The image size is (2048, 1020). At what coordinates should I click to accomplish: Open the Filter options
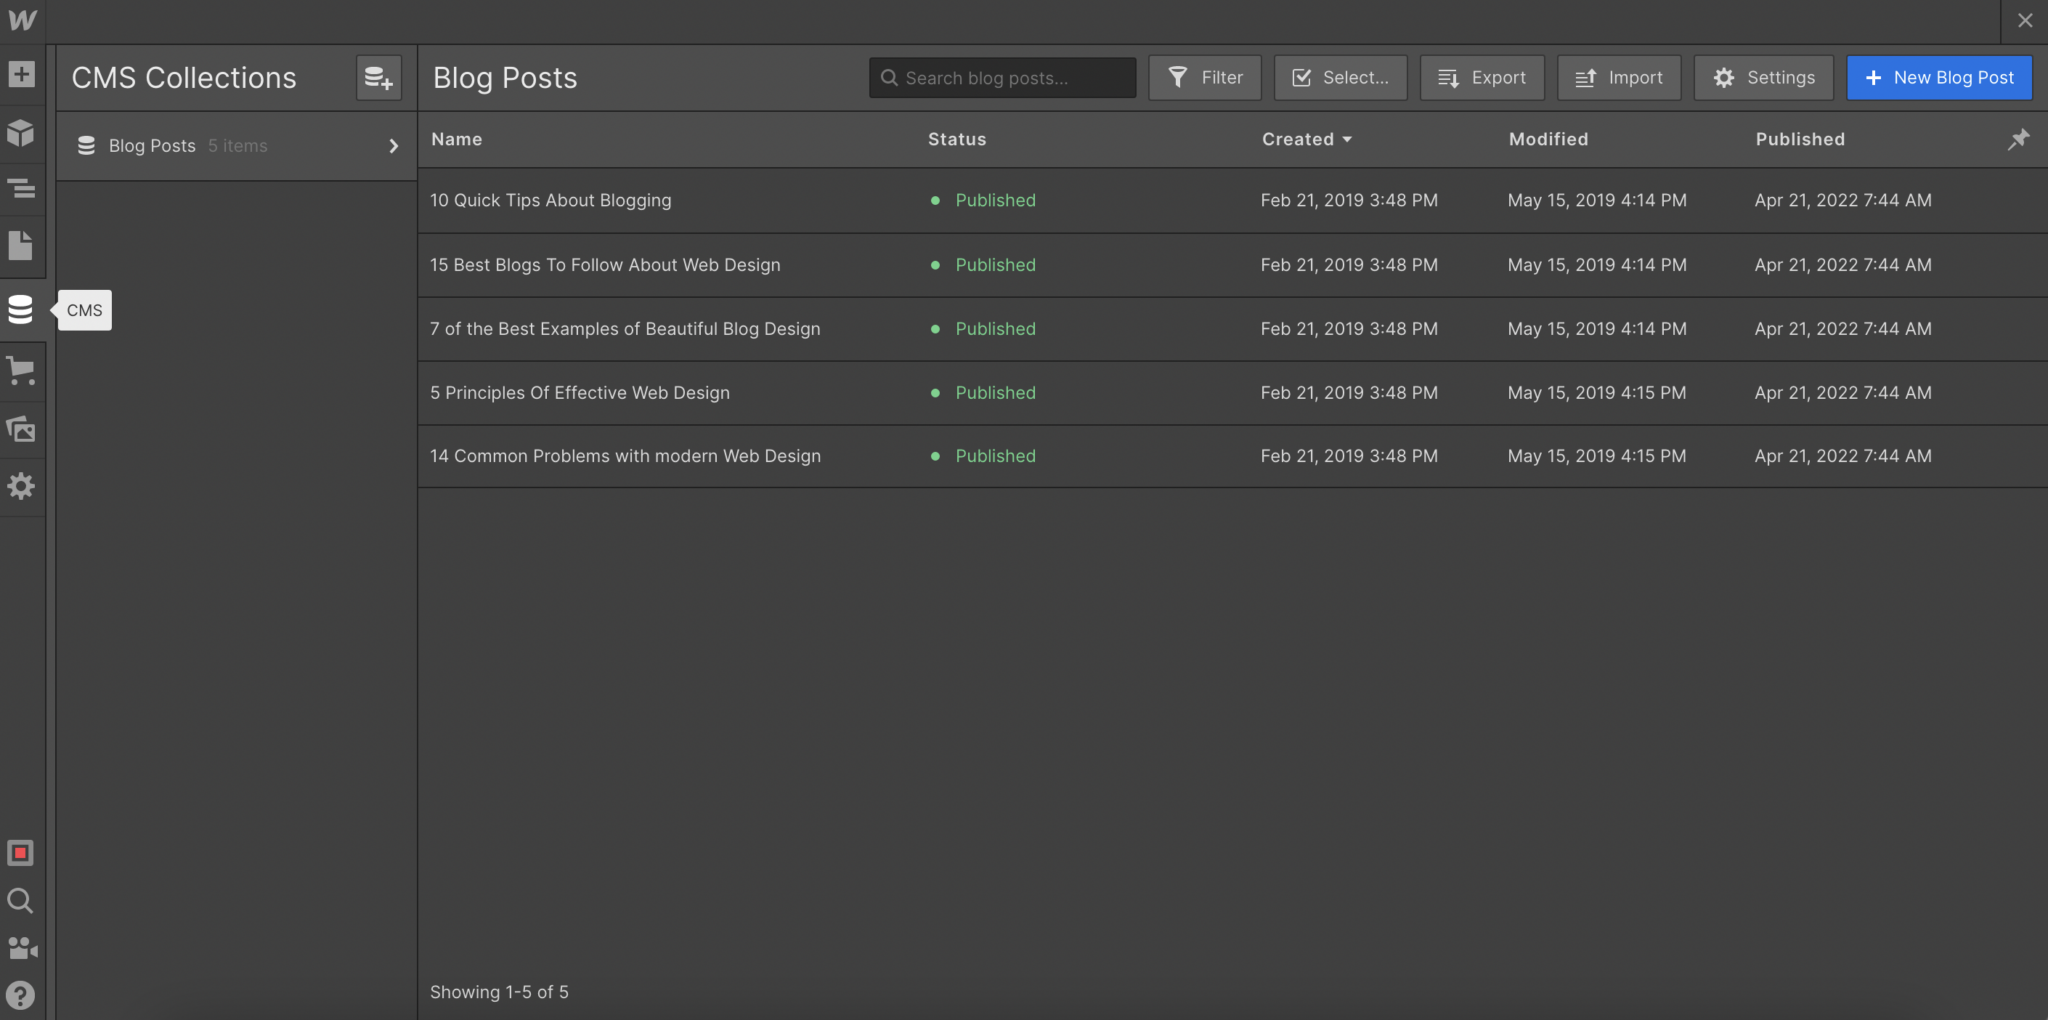[x=1205, y=78]
